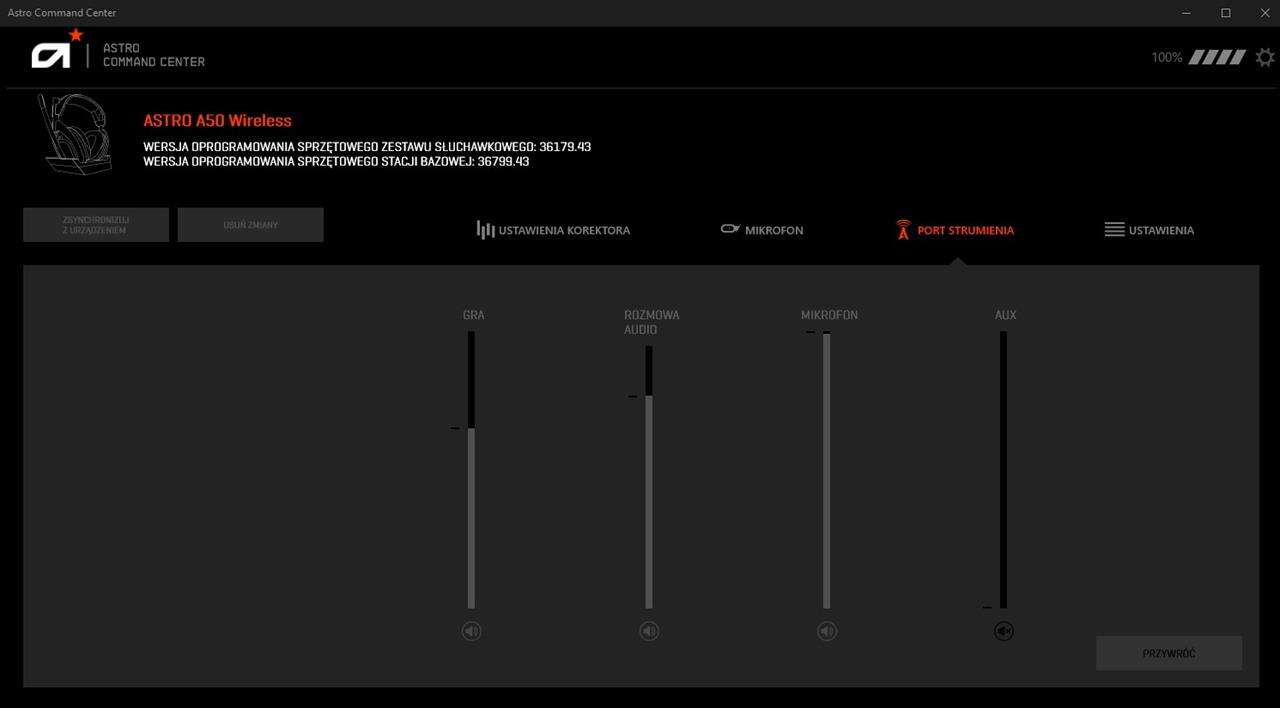This screenshot has width=1280, height=708.
Task: Click PRZYWRÓĆ to restore defaults
Action: [1169, 653]
